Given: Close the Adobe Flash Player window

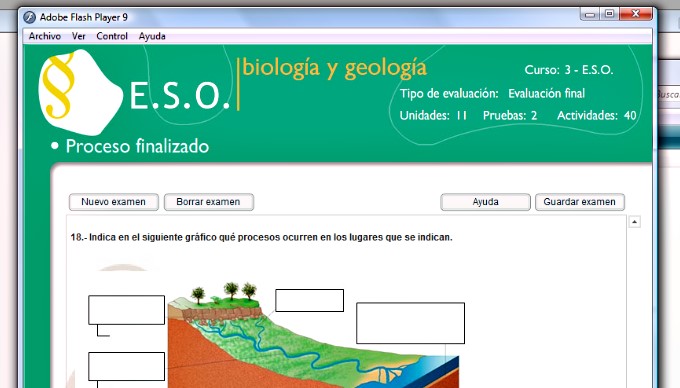Looking at the screenshot, I should coord(636,14).
